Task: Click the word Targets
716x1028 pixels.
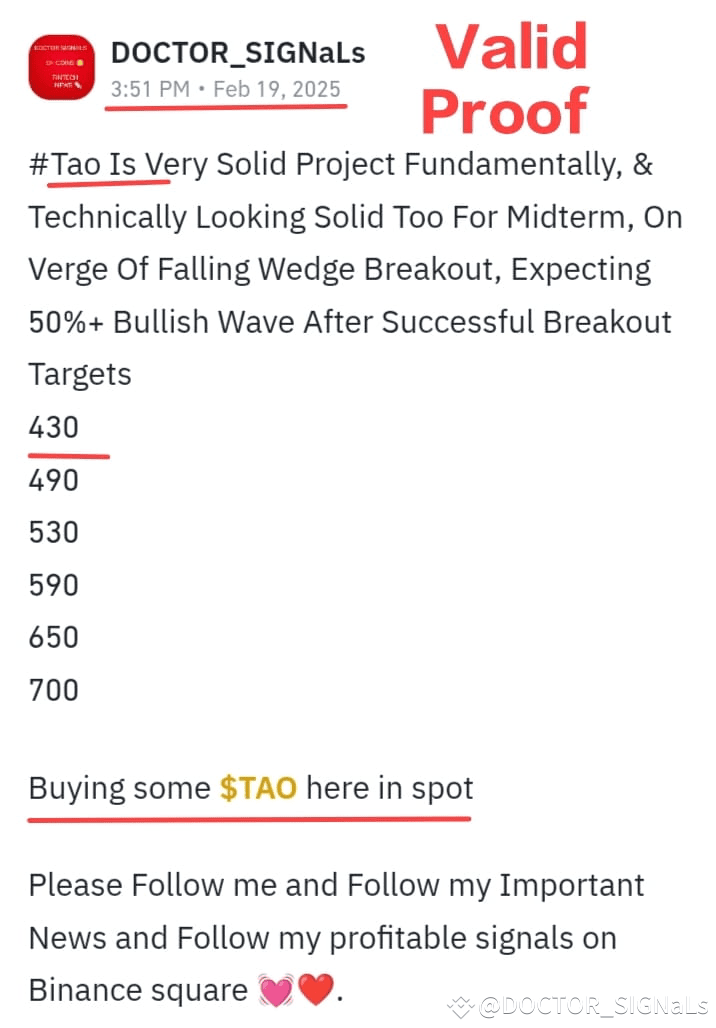Action: (80, 375)
